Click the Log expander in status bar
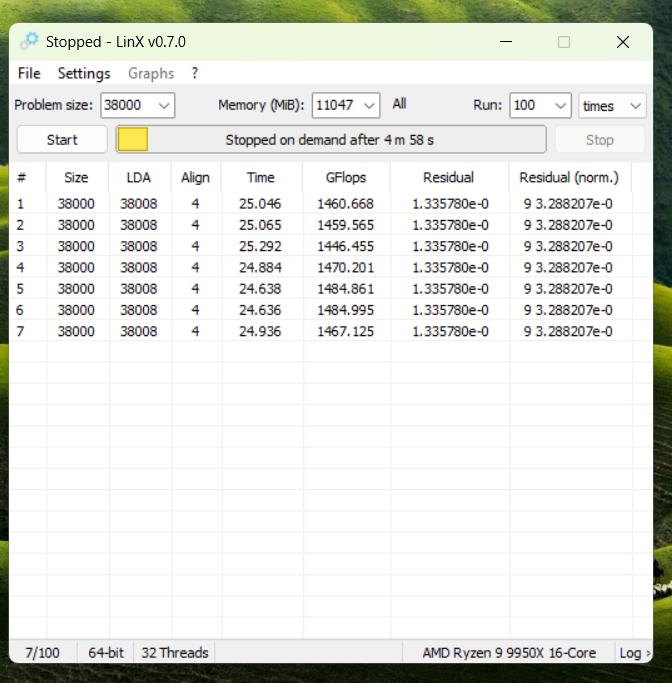Screen dimensions: 672x683 [634, 653]
